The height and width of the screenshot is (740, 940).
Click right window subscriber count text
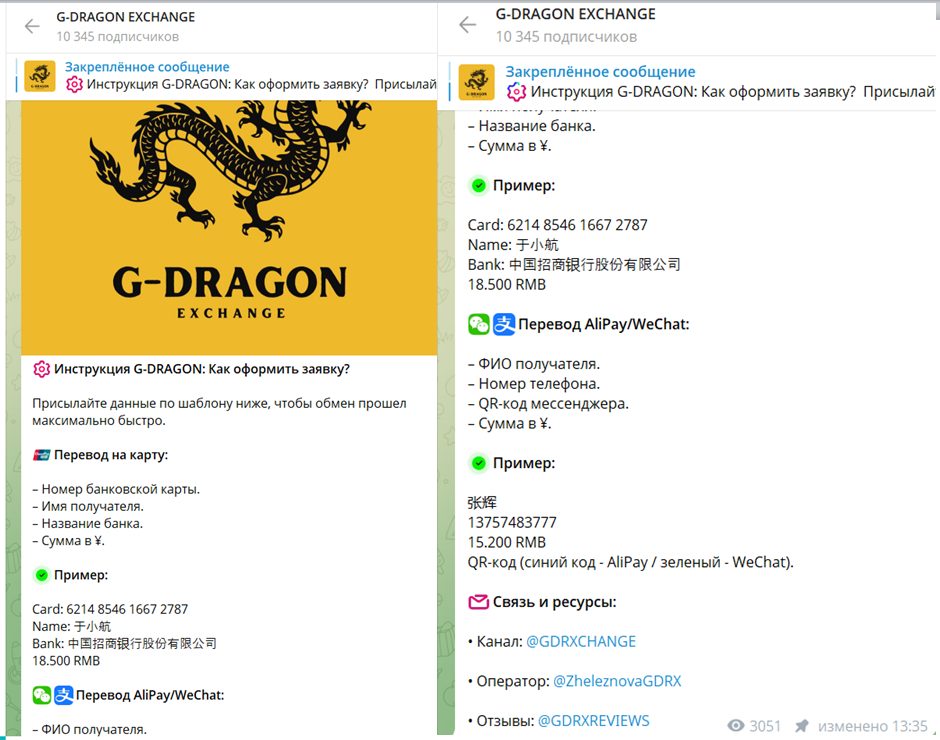[x=567, y=37]
